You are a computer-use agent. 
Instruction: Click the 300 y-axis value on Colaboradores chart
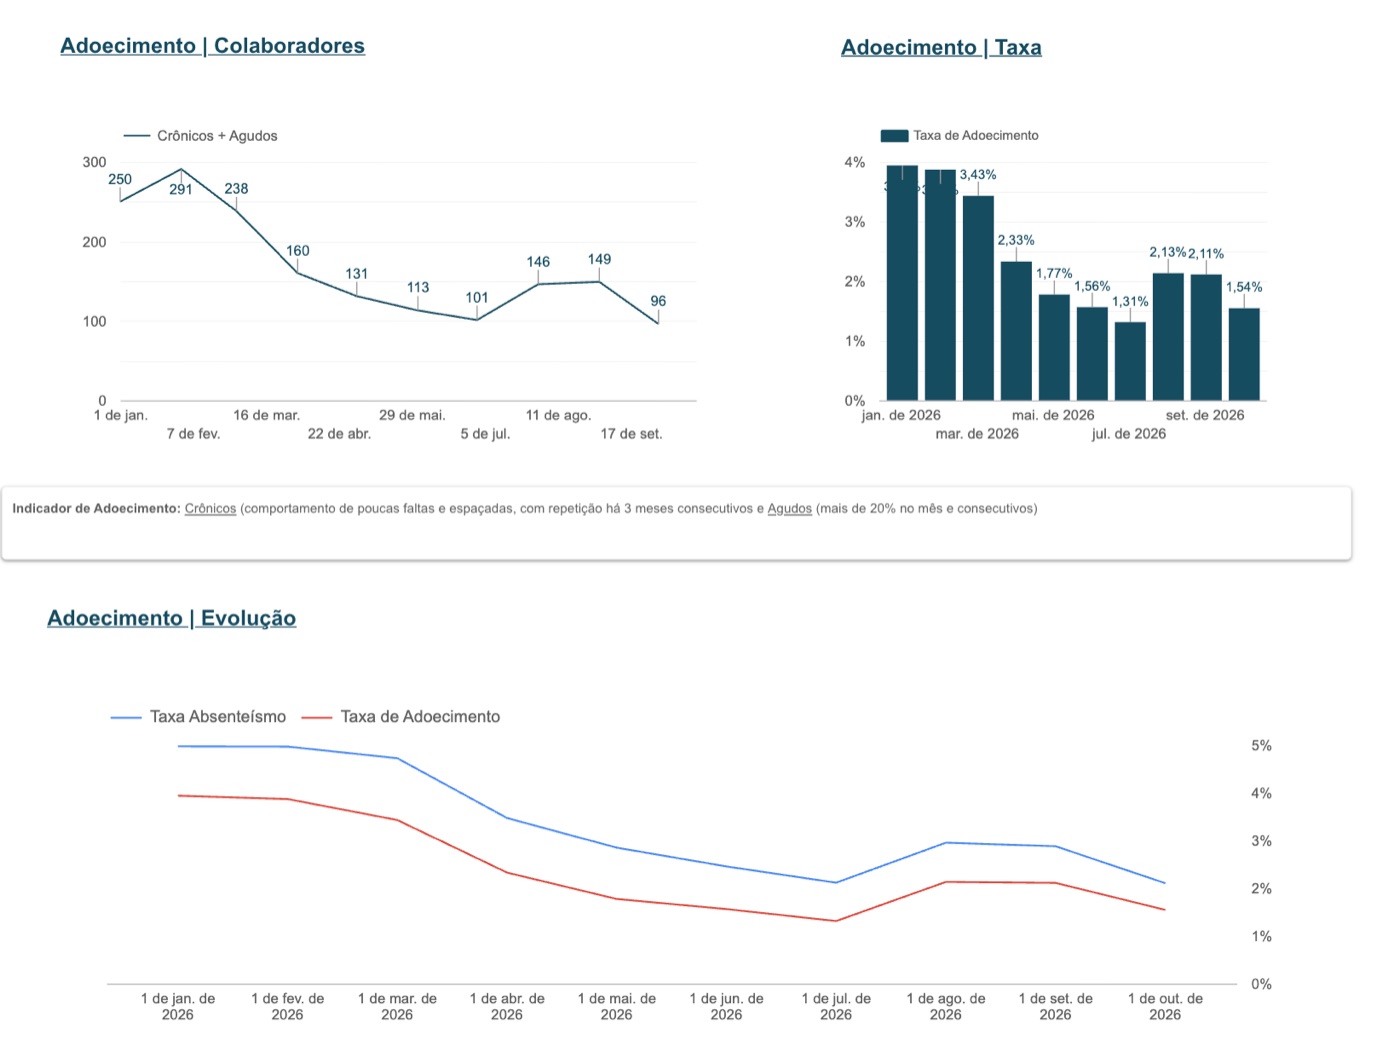(94, 162)
